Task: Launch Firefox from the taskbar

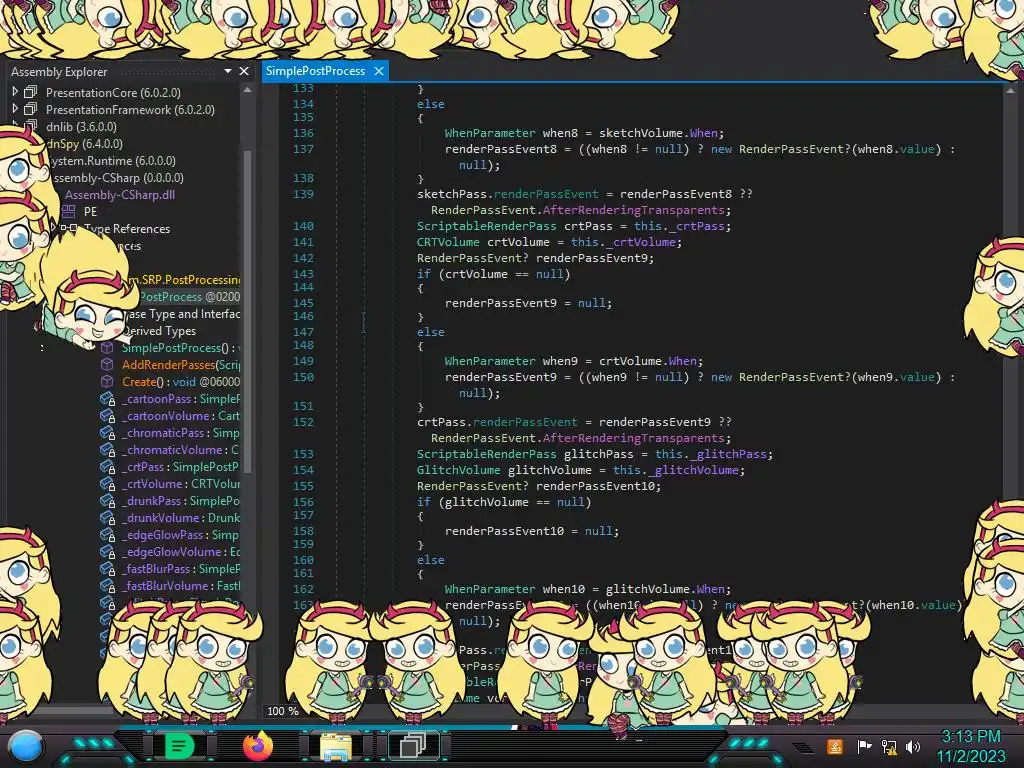Action: tap(258, 745)
